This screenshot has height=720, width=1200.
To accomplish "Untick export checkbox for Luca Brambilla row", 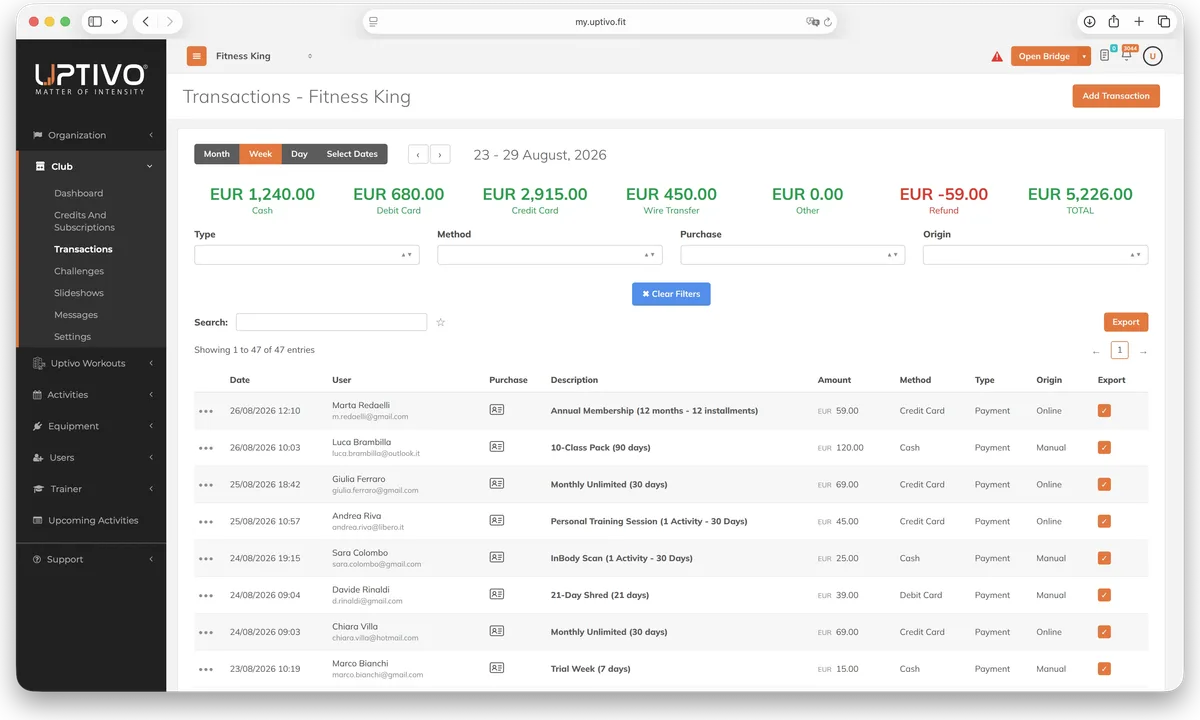I will coord(1104,448).
